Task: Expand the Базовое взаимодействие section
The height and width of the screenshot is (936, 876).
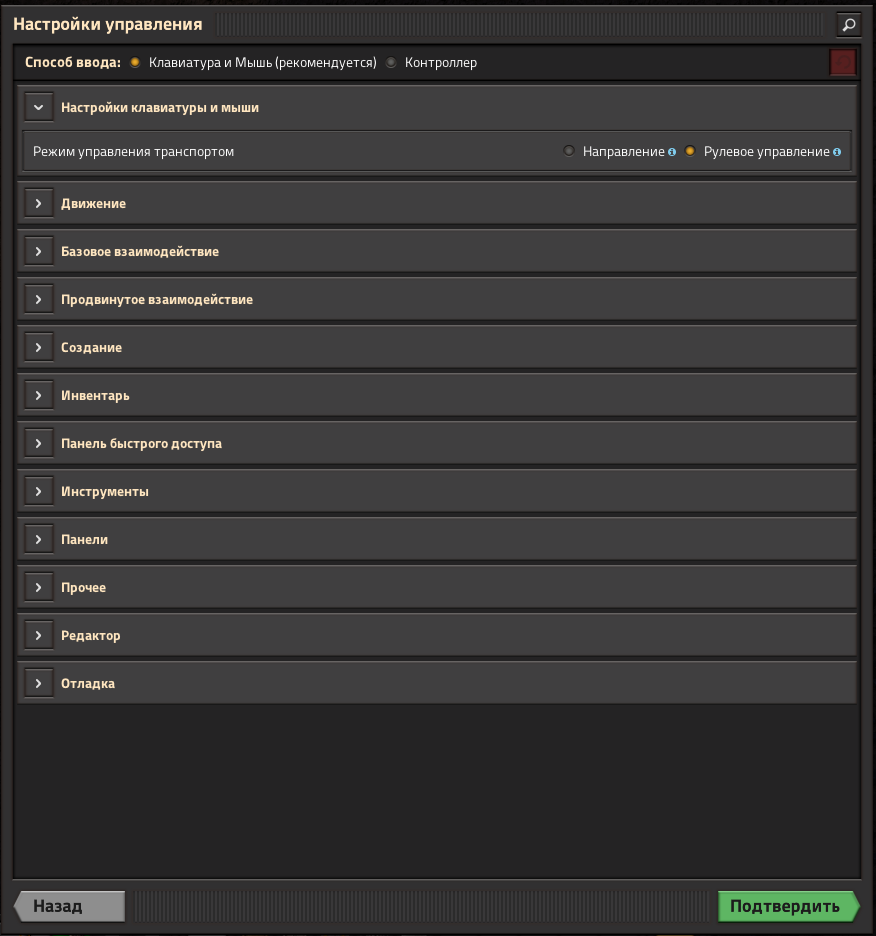Action: coord(39,251)
